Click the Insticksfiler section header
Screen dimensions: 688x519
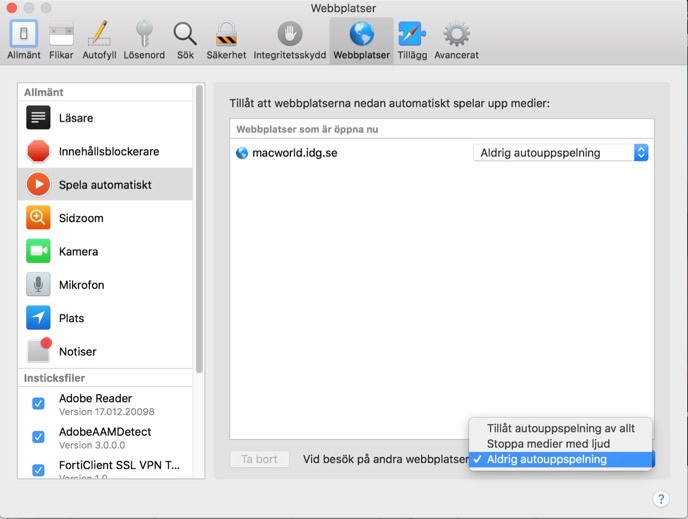click(54, 378)
